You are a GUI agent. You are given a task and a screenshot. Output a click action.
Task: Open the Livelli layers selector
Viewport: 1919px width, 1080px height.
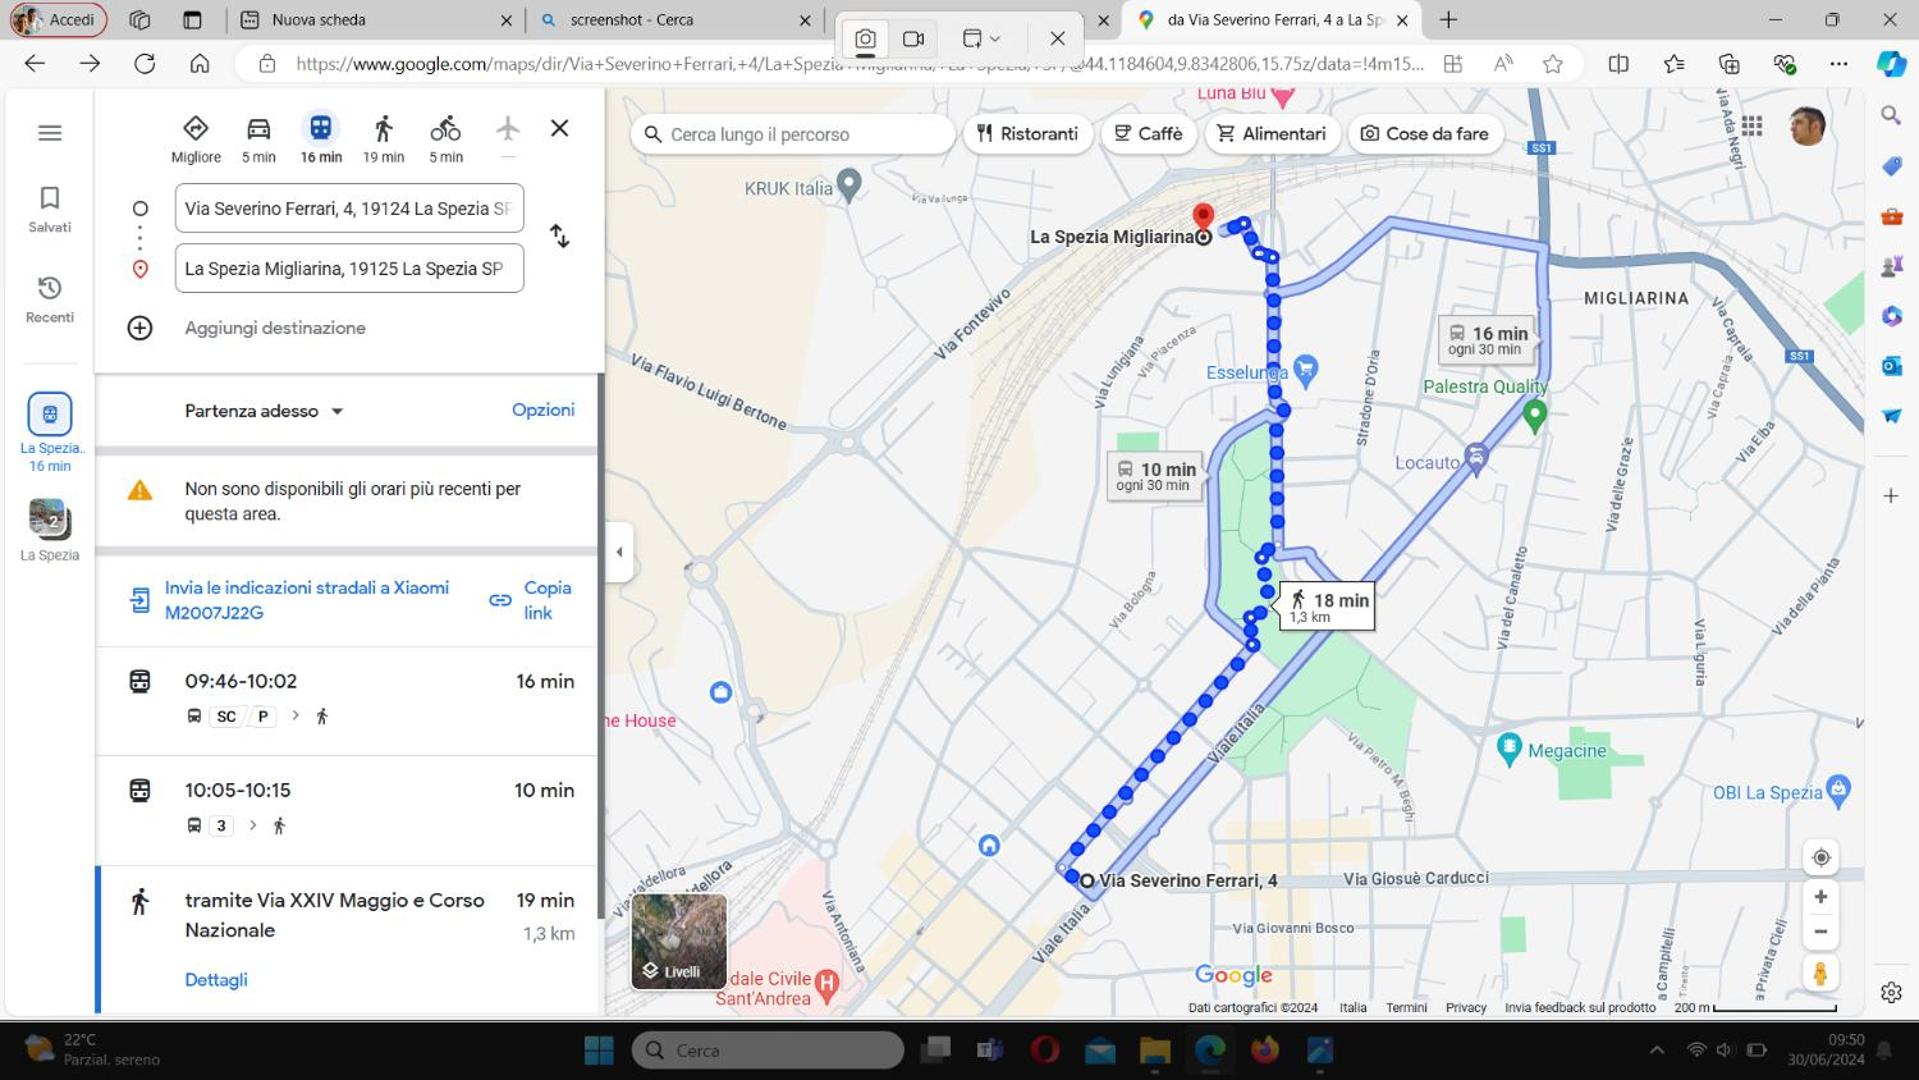[x=679, y=942]
